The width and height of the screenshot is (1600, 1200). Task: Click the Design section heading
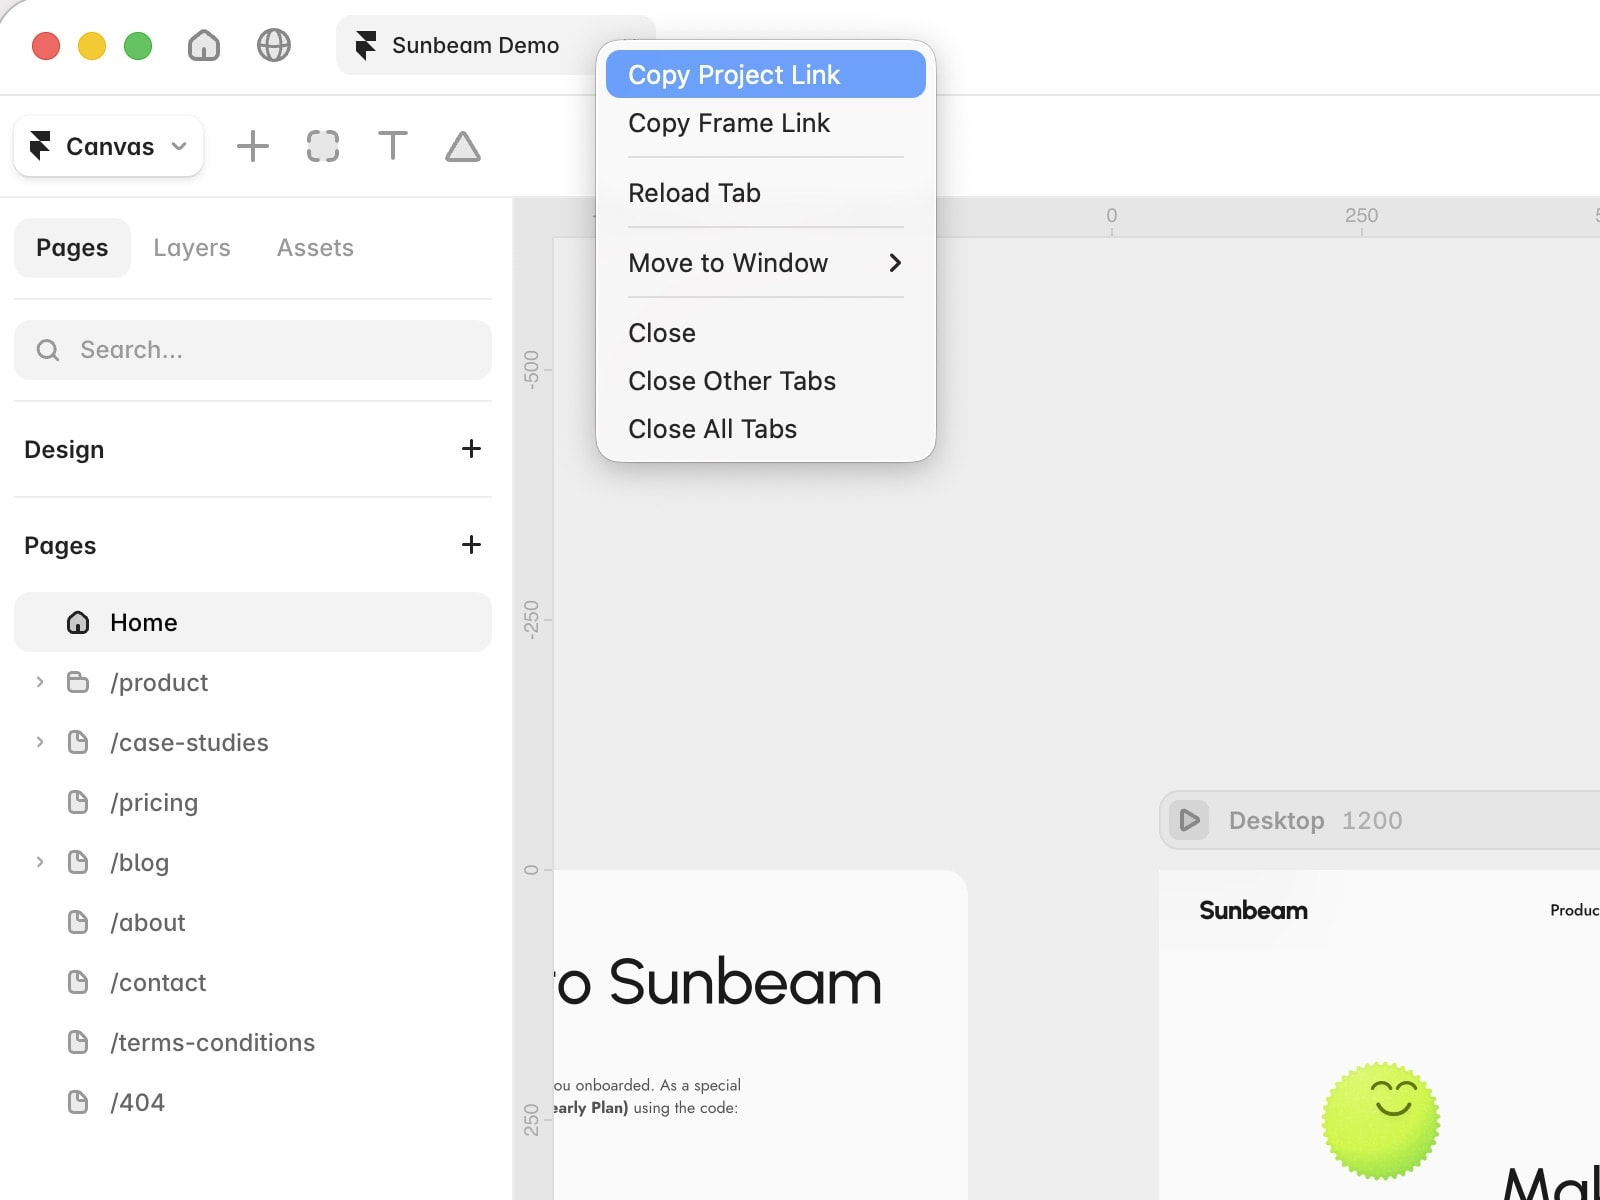(x=64, y=450)
